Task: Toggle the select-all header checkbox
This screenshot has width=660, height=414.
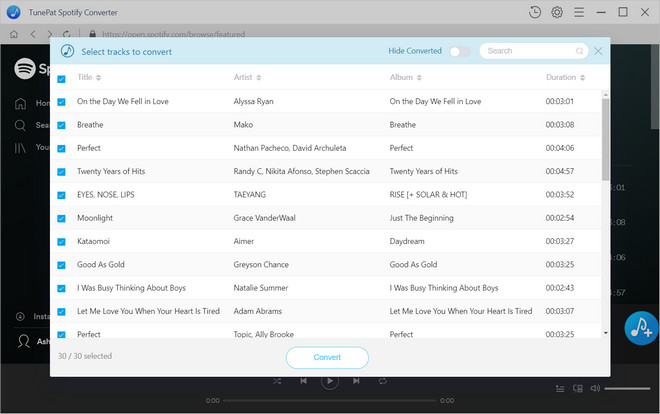Action: point(61,79)
